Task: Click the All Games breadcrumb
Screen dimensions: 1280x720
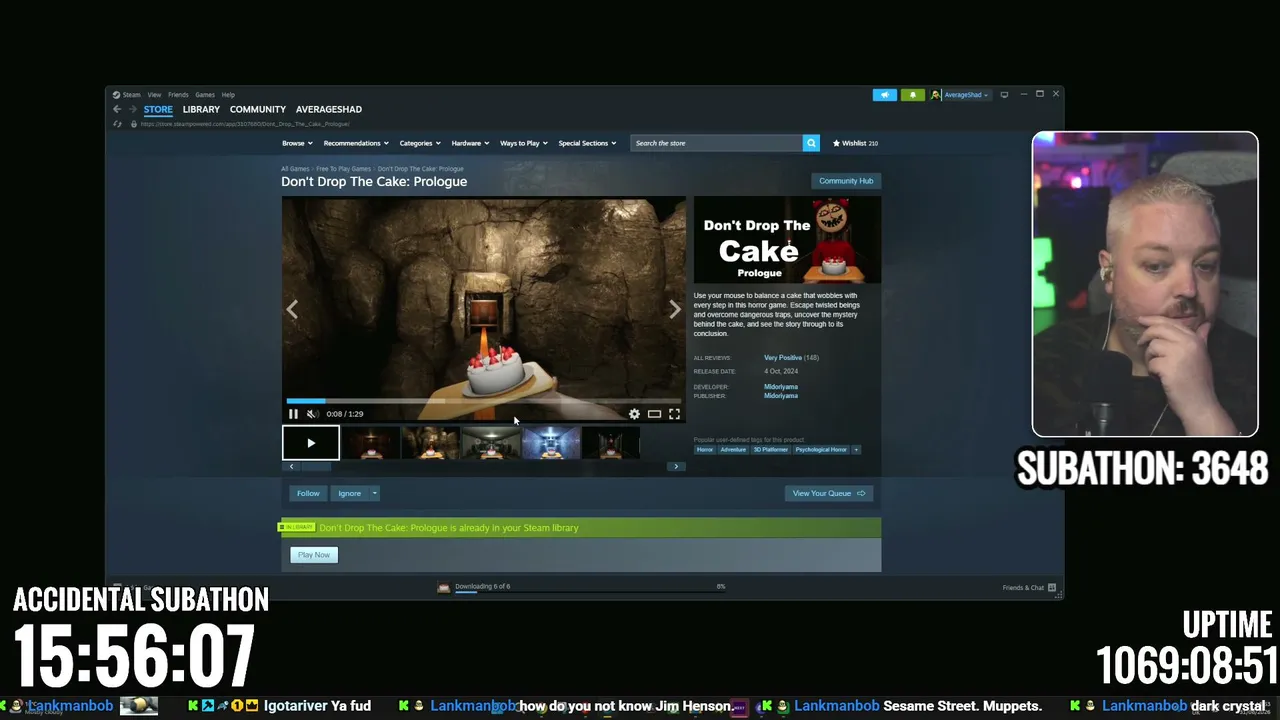Action: pyautogui.click(x=295, y=169)
